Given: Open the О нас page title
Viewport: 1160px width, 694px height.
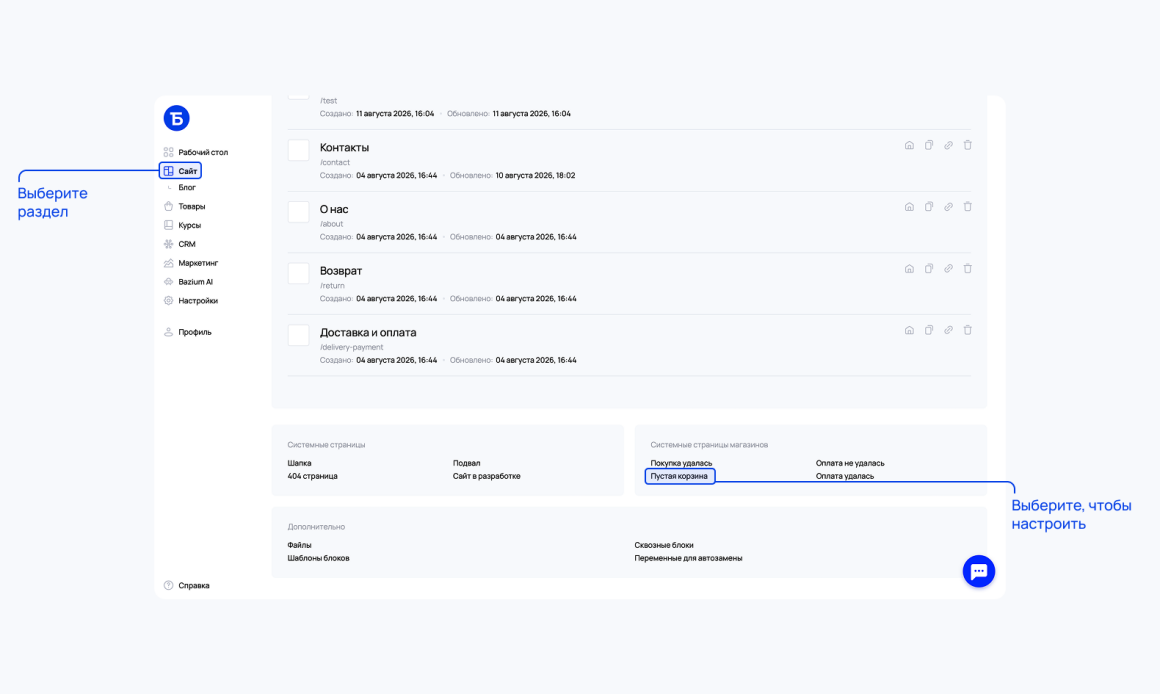Looking at the screenshot, I should click(x=334, y=209).
